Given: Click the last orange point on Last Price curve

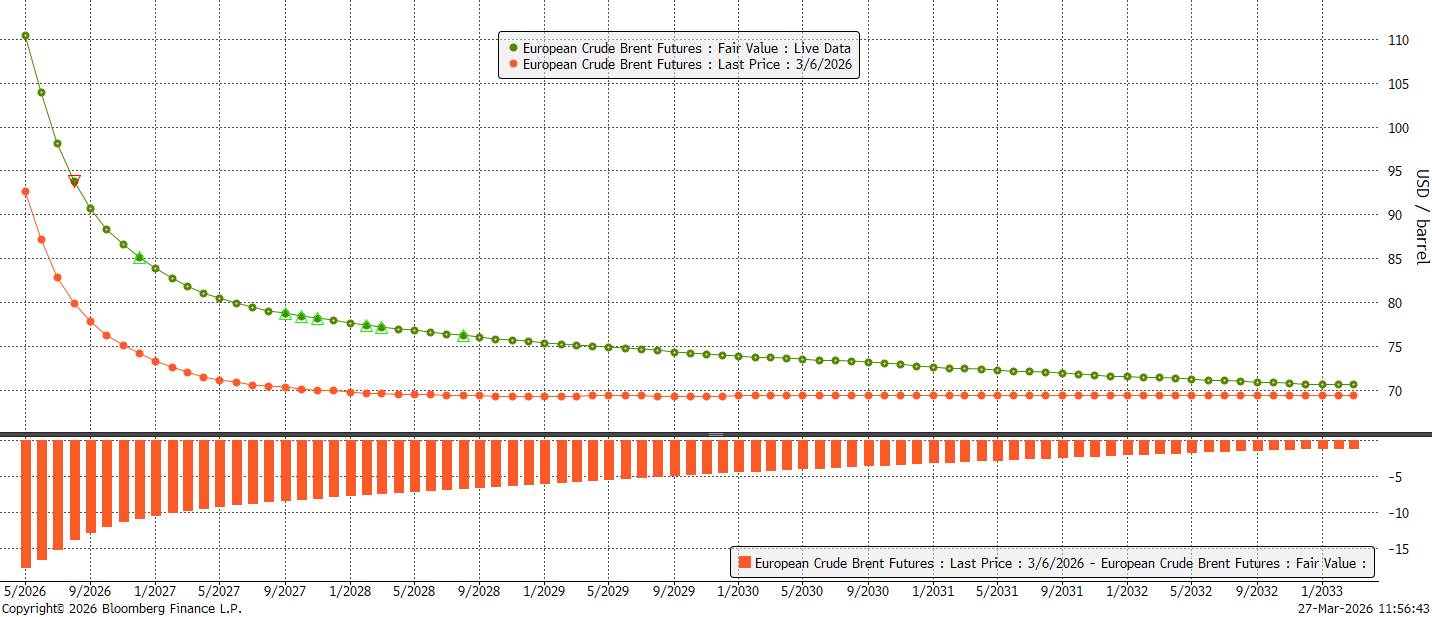Looking at the screenshot, I should click(x=1353, y=395).
